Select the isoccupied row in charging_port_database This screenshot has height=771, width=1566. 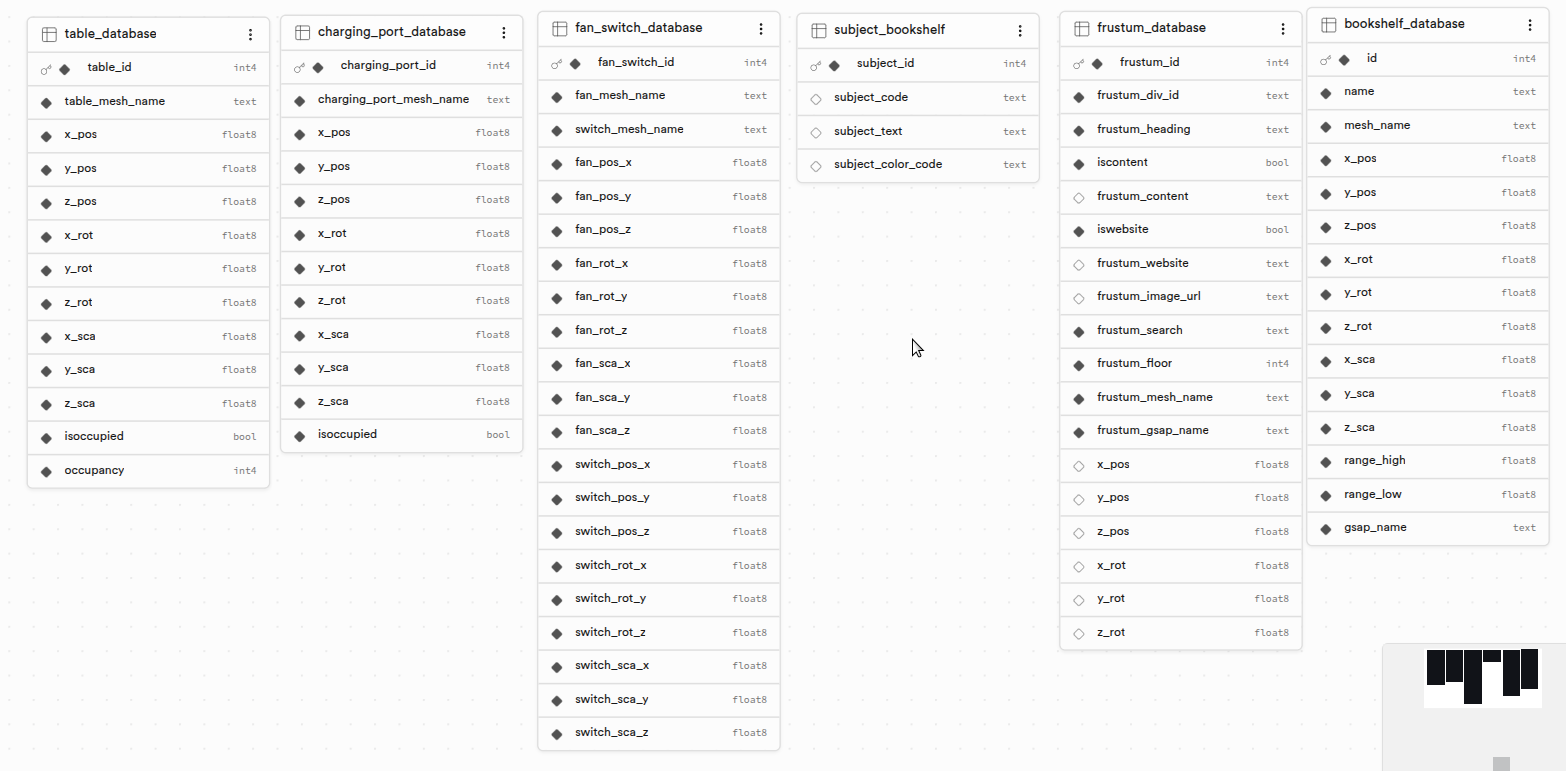[402, 435]
